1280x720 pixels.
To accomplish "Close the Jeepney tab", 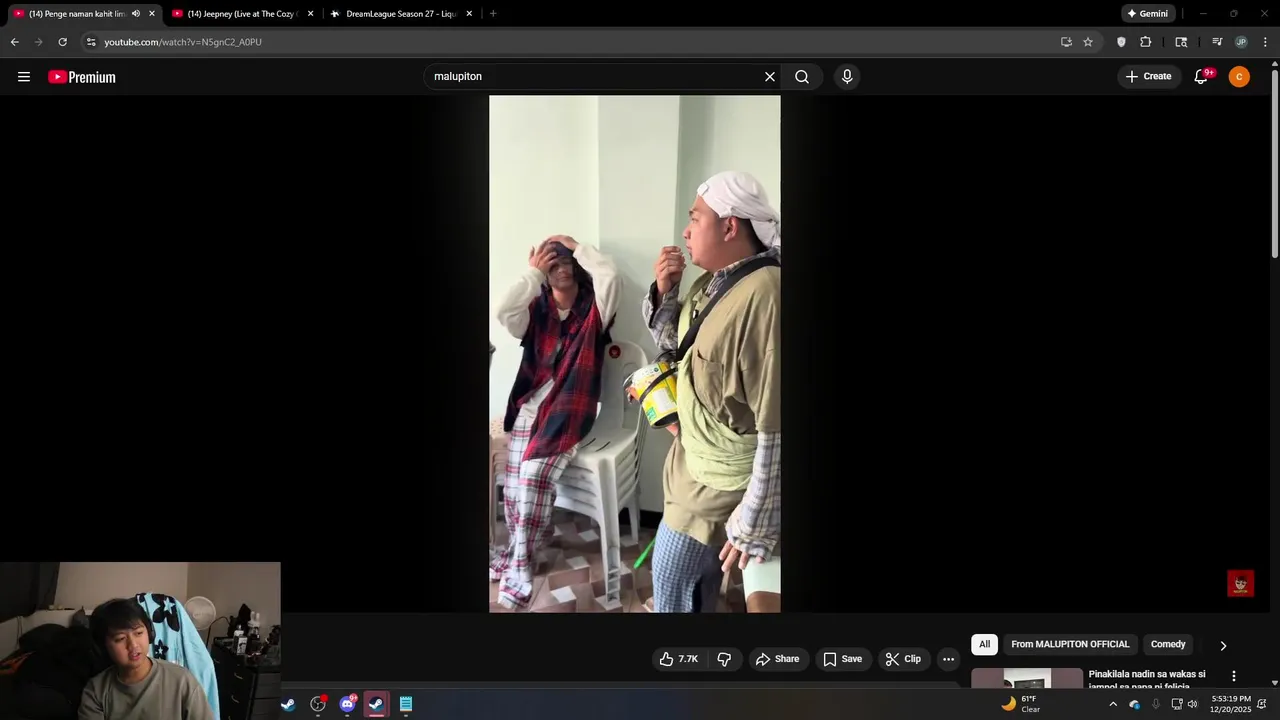I will click(x=310, y=14).
